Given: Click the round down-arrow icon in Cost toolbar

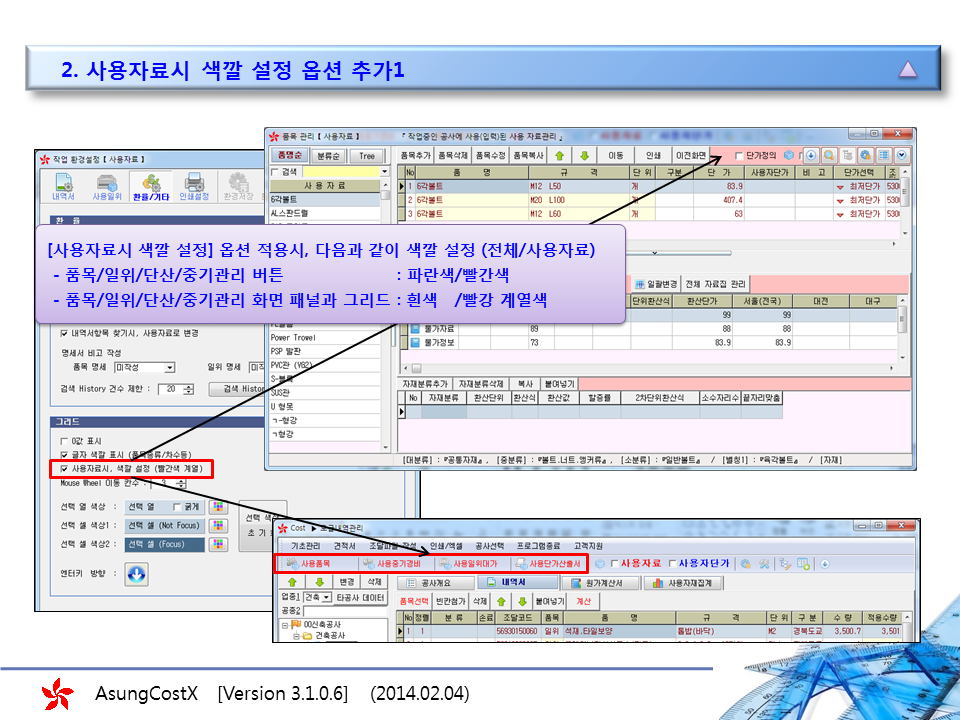Looking at the screenshot, I should coord(825,564).
